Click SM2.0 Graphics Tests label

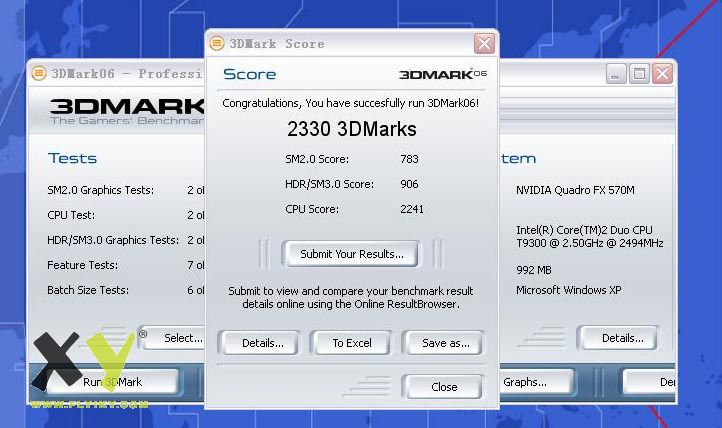(x=100, y=190)
